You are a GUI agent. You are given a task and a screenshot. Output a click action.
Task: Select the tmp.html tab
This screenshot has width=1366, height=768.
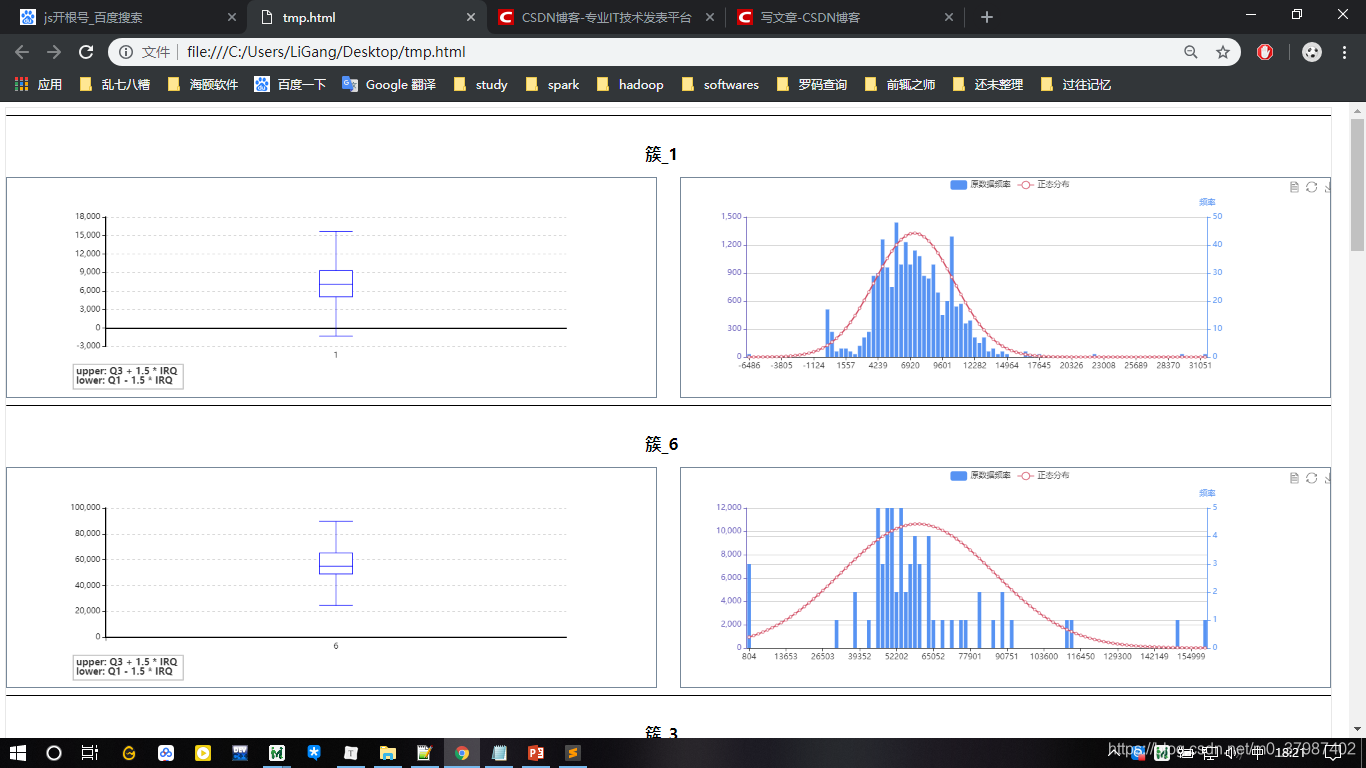click(x=366, y=17)
